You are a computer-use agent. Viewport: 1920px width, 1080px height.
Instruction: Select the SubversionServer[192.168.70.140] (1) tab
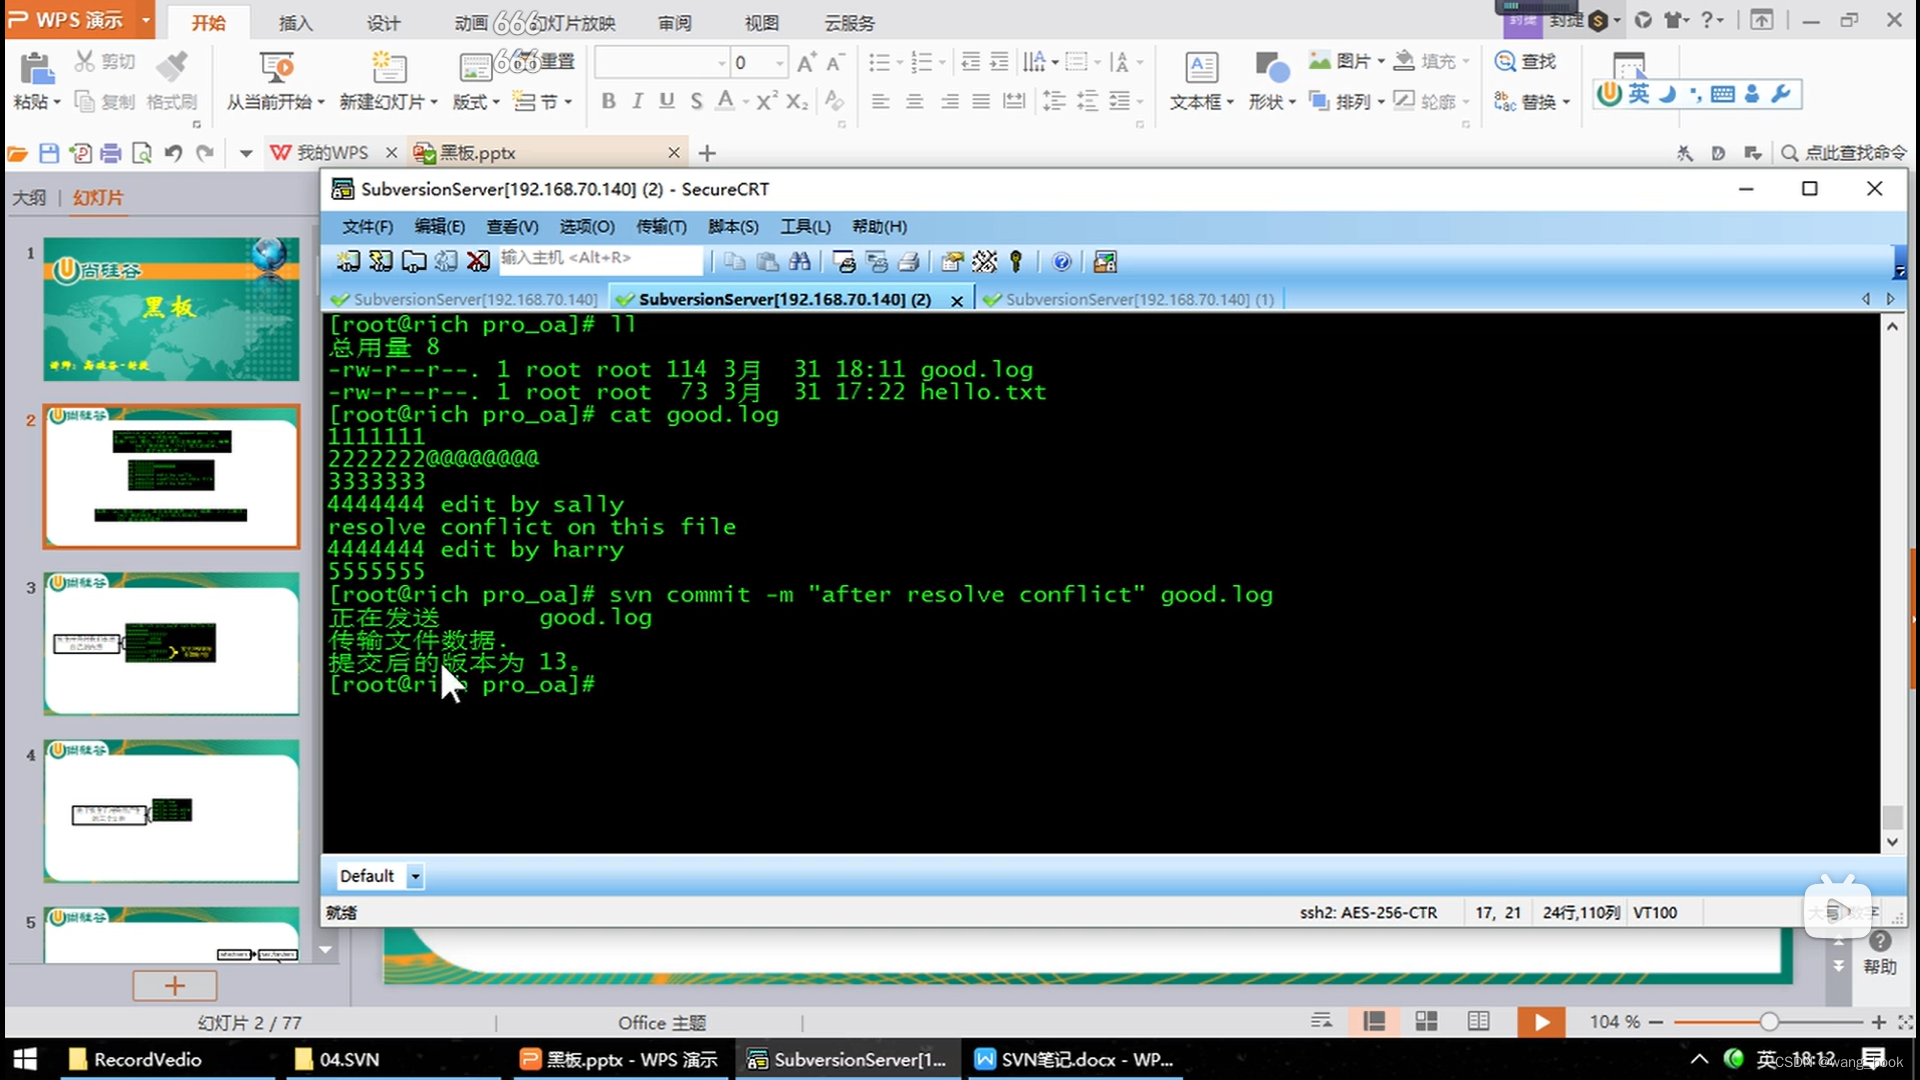click(x=1130, y=299)
